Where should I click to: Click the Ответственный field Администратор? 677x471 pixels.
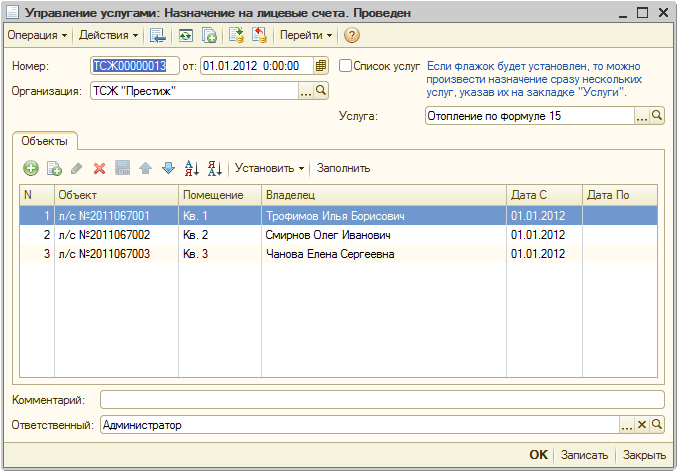point(360,425)
